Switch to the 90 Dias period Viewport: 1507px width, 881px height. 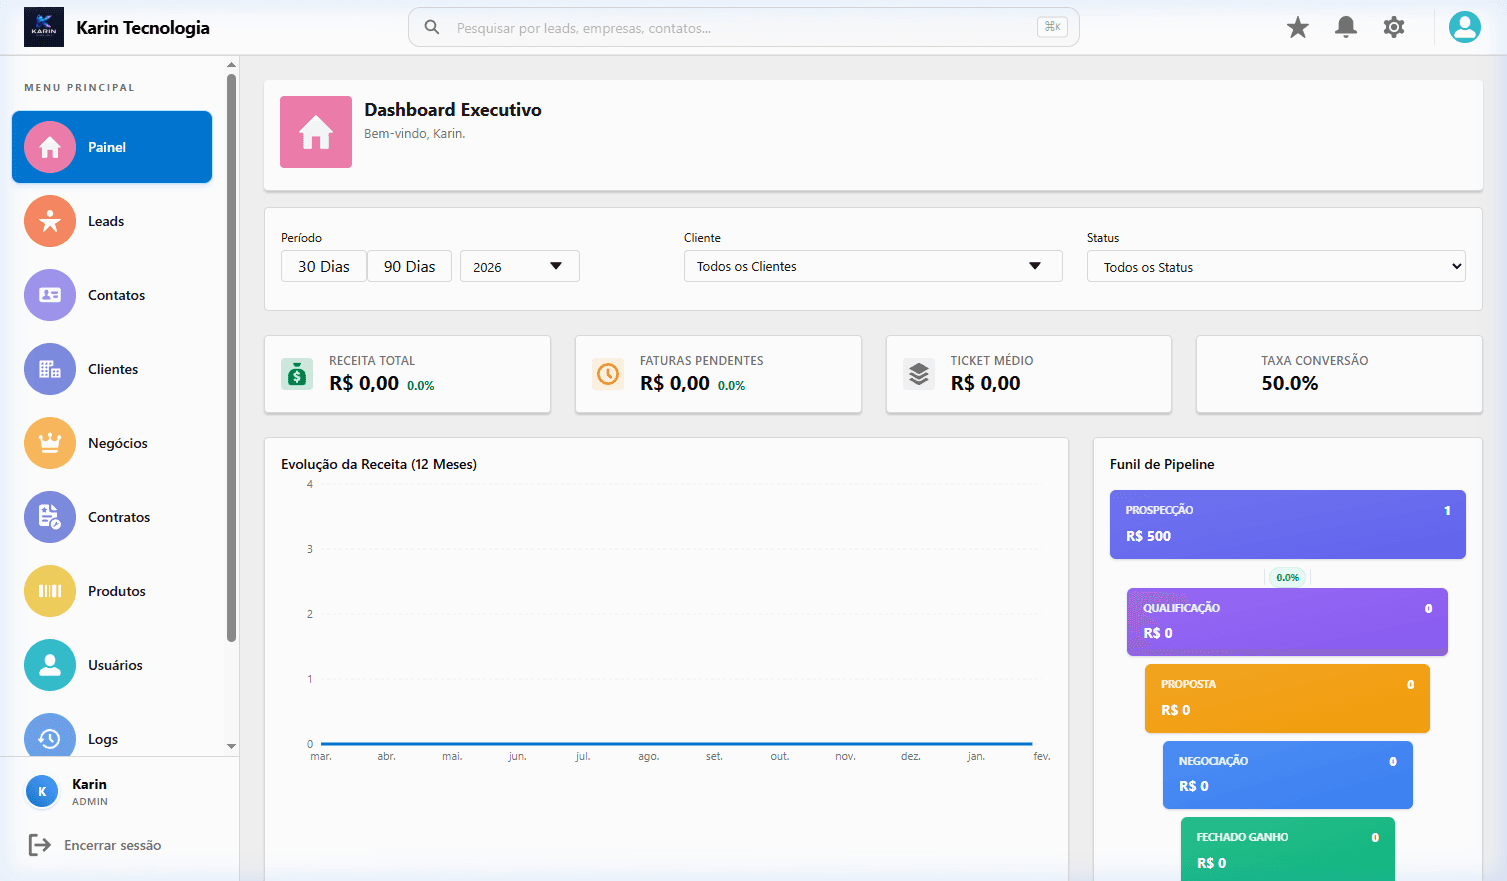click(x=409, y=266)
